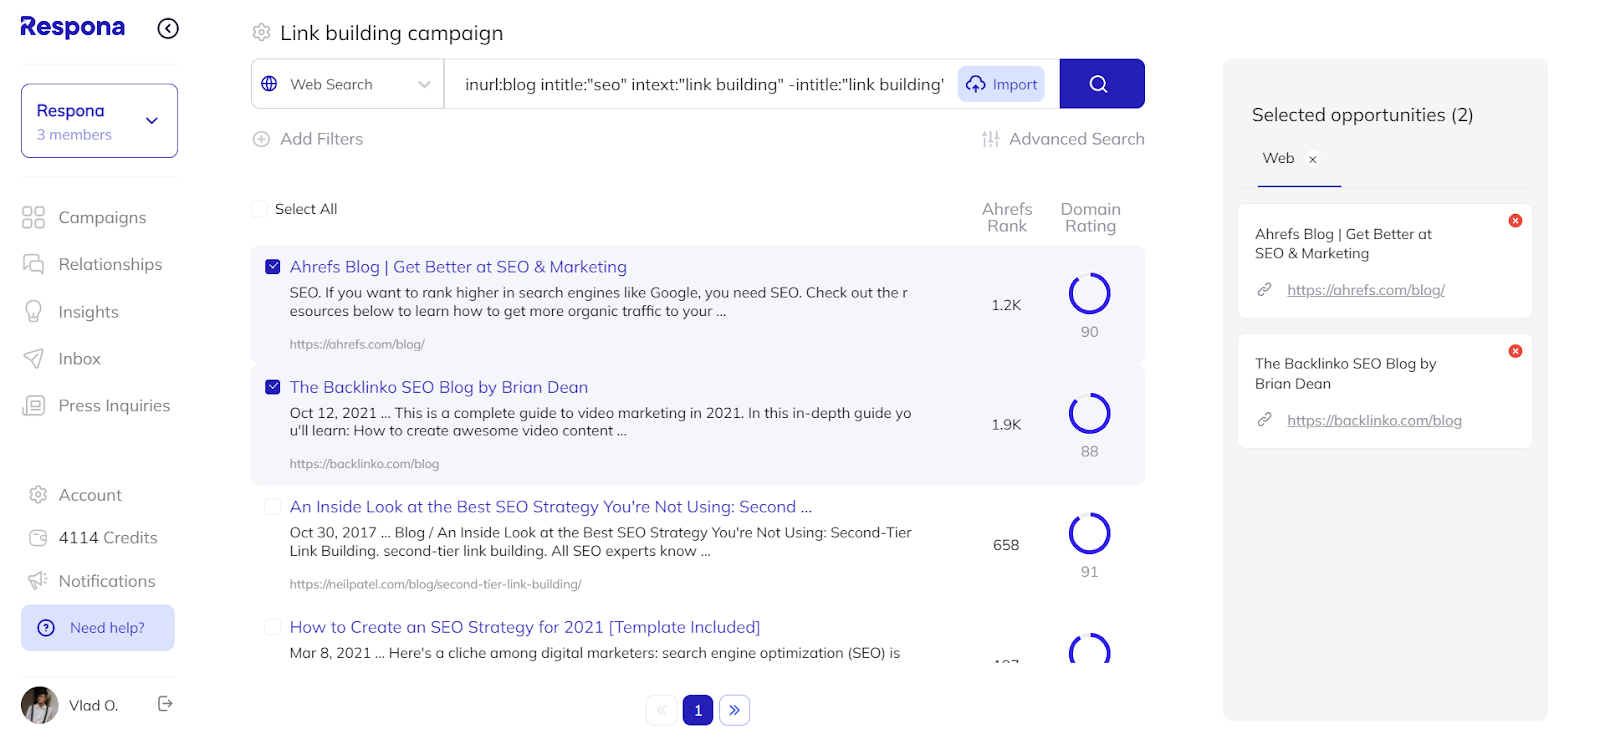Log out using the exit icon
The image size is (1600, 744).
165,704
